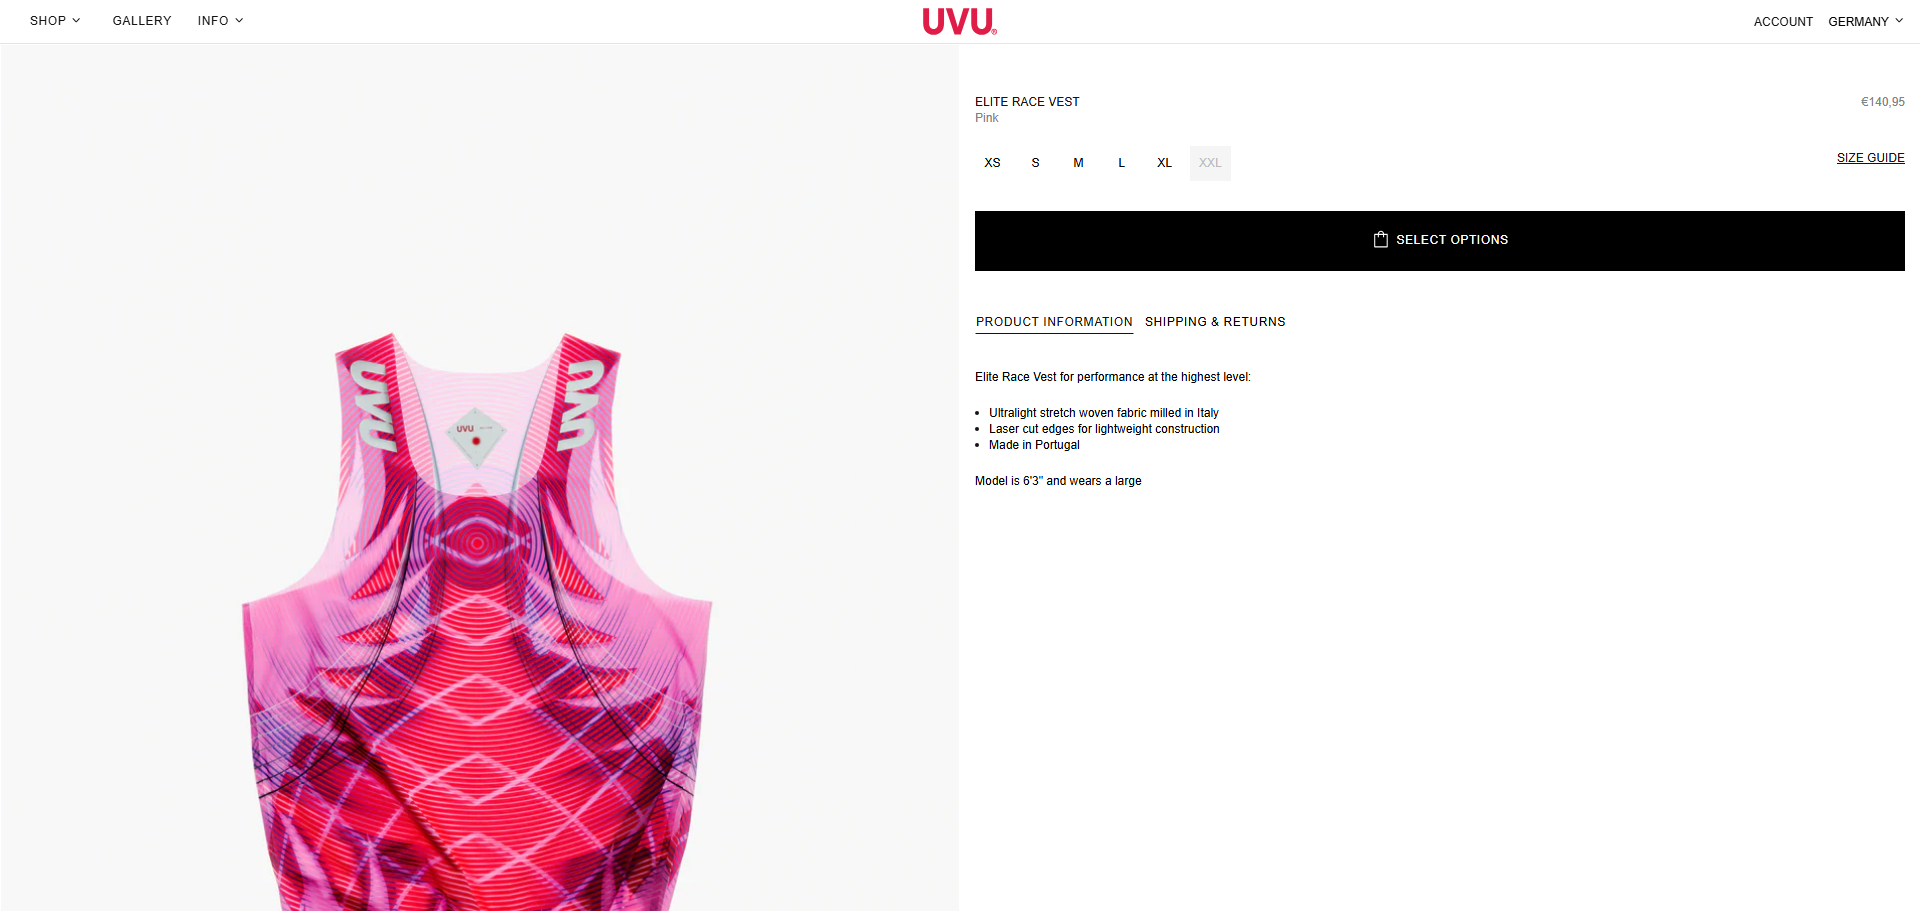The image size is (1920, 911).
Task: Click the pink race vest product image
Action: 478,620
